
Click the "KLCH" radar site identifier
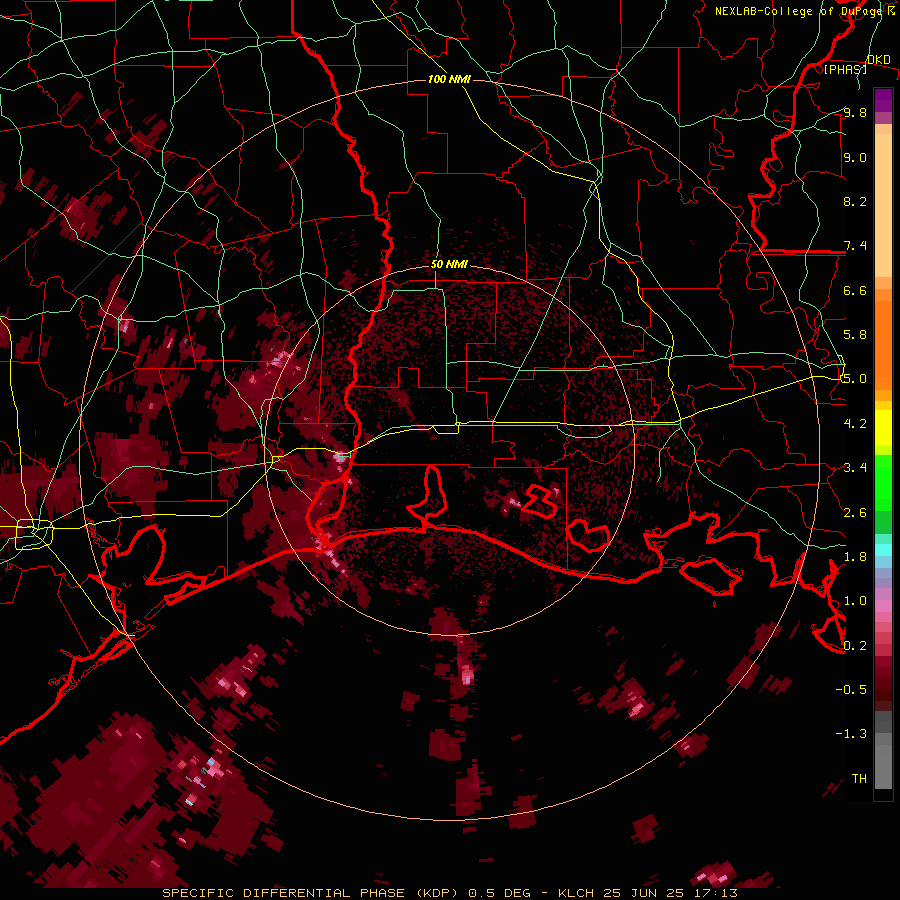click(x=577, y=893)
